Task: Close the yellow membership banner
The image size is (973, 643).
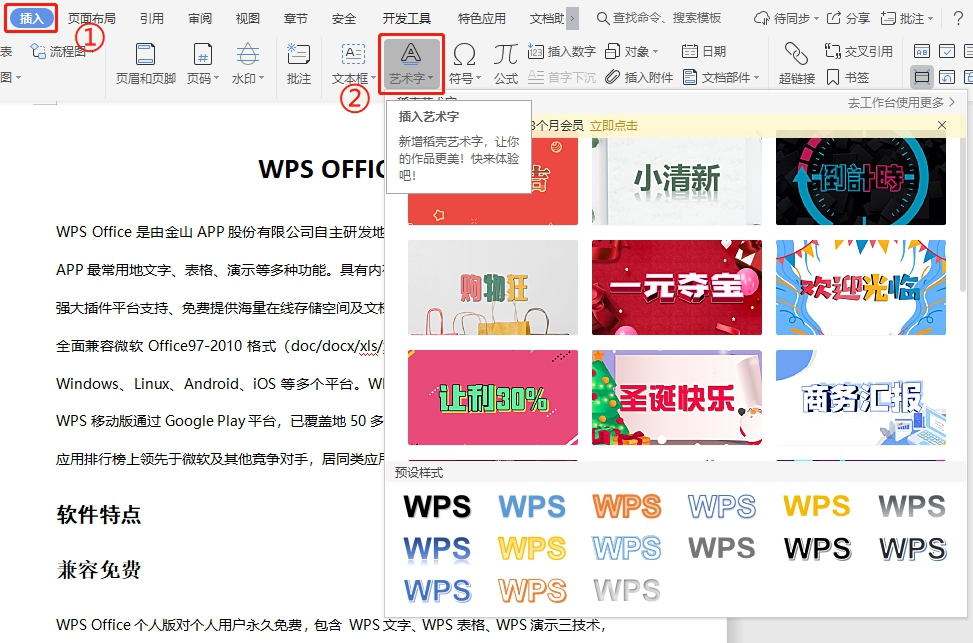Action: click(x=941, y=125)
